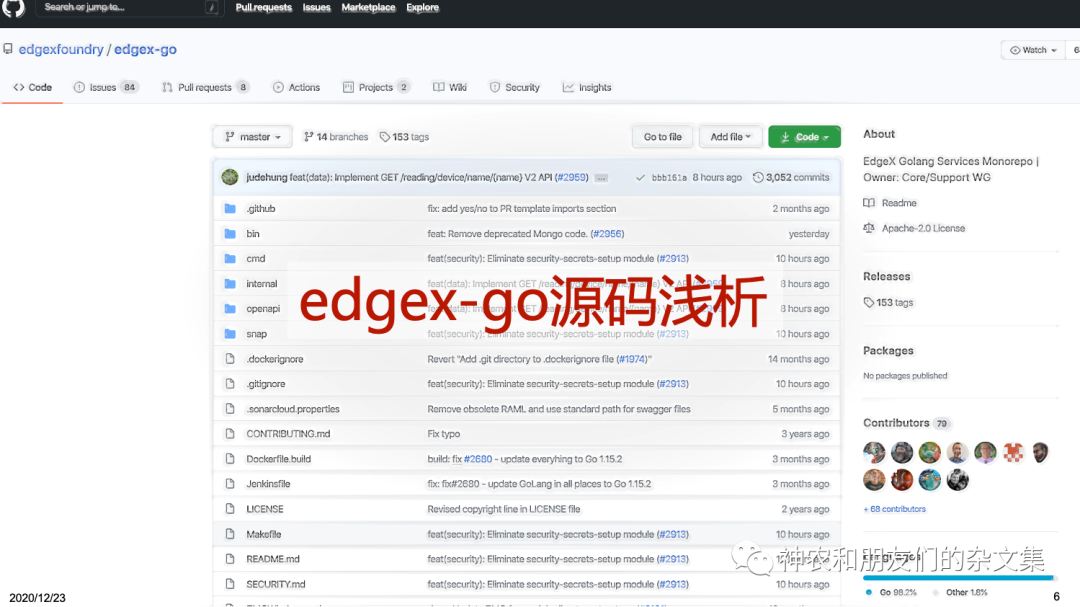The width and height of the screenshot is (1080, 607).
Task: Open the cmd folder icon
Action: [x=230, y=258]
